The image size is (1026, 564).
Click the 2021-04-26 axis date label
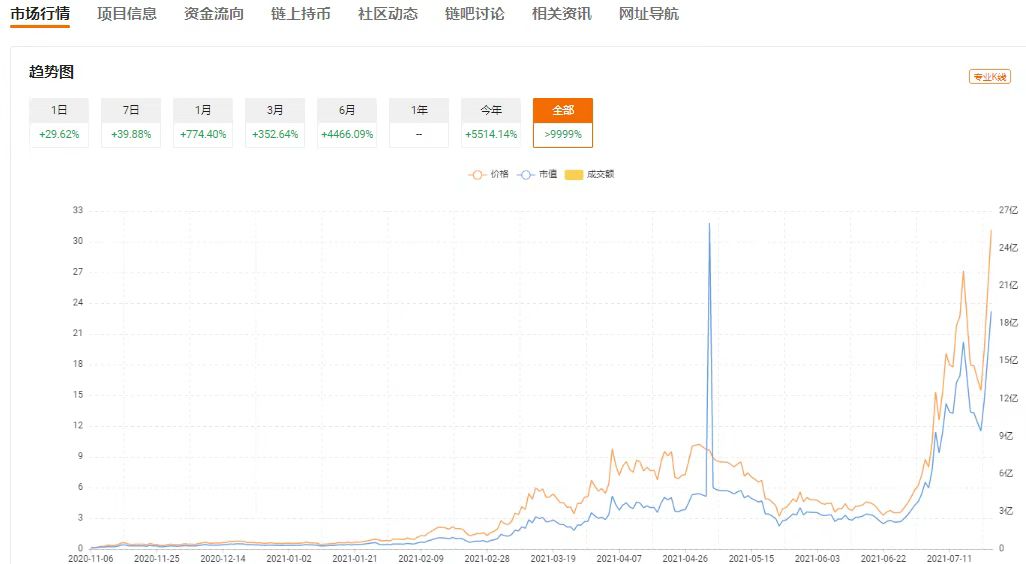[x=685, y=559]
